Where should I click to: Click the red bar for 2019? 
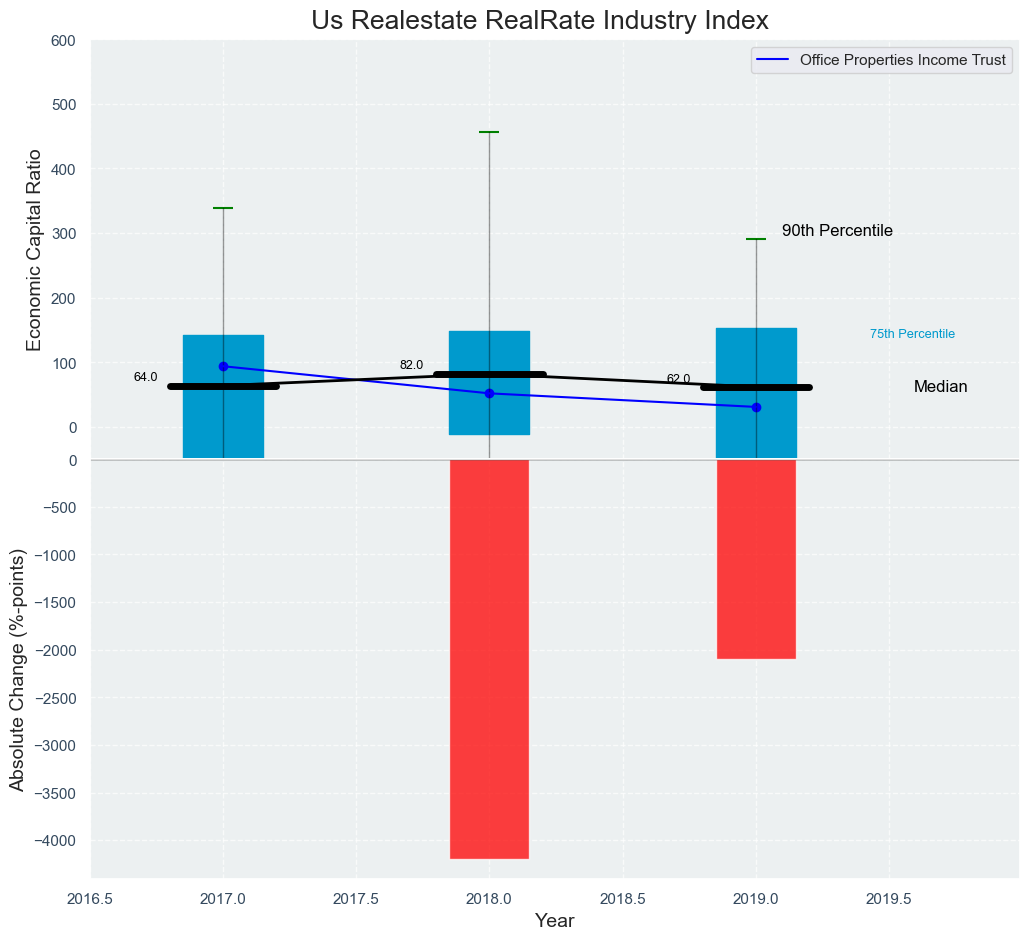[756, 558]
